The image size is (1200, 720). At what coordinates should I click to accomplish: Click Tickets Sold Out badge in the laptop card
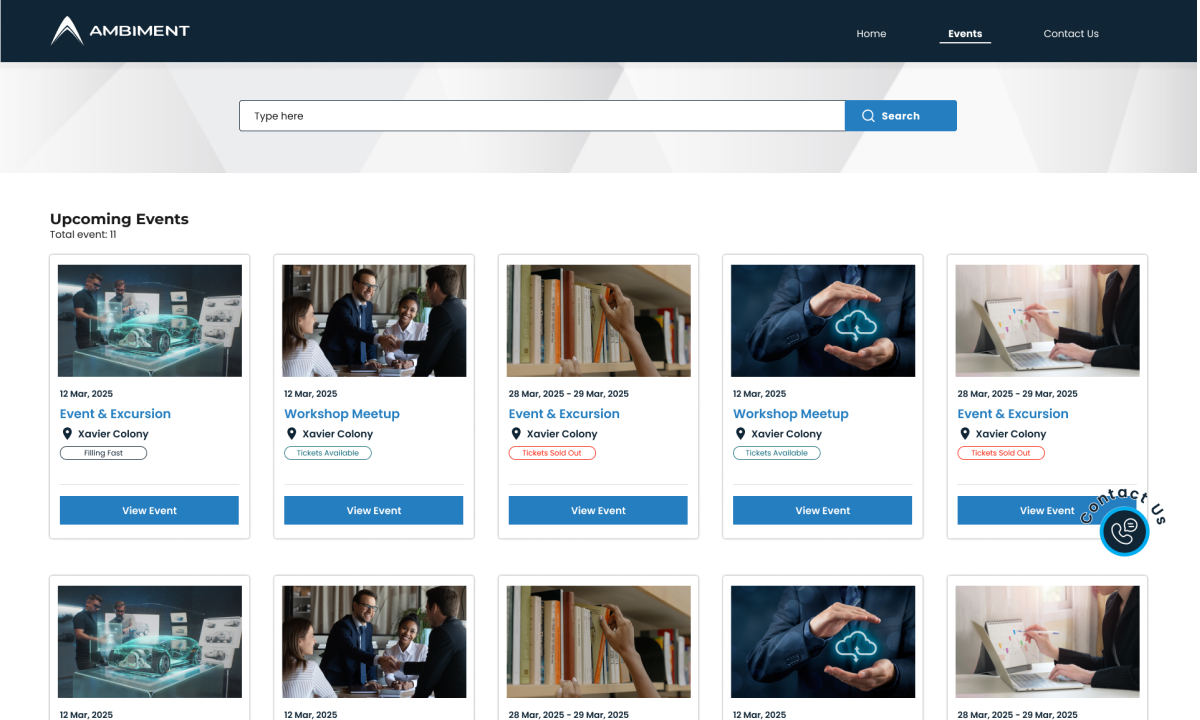tap(1001, 453)
